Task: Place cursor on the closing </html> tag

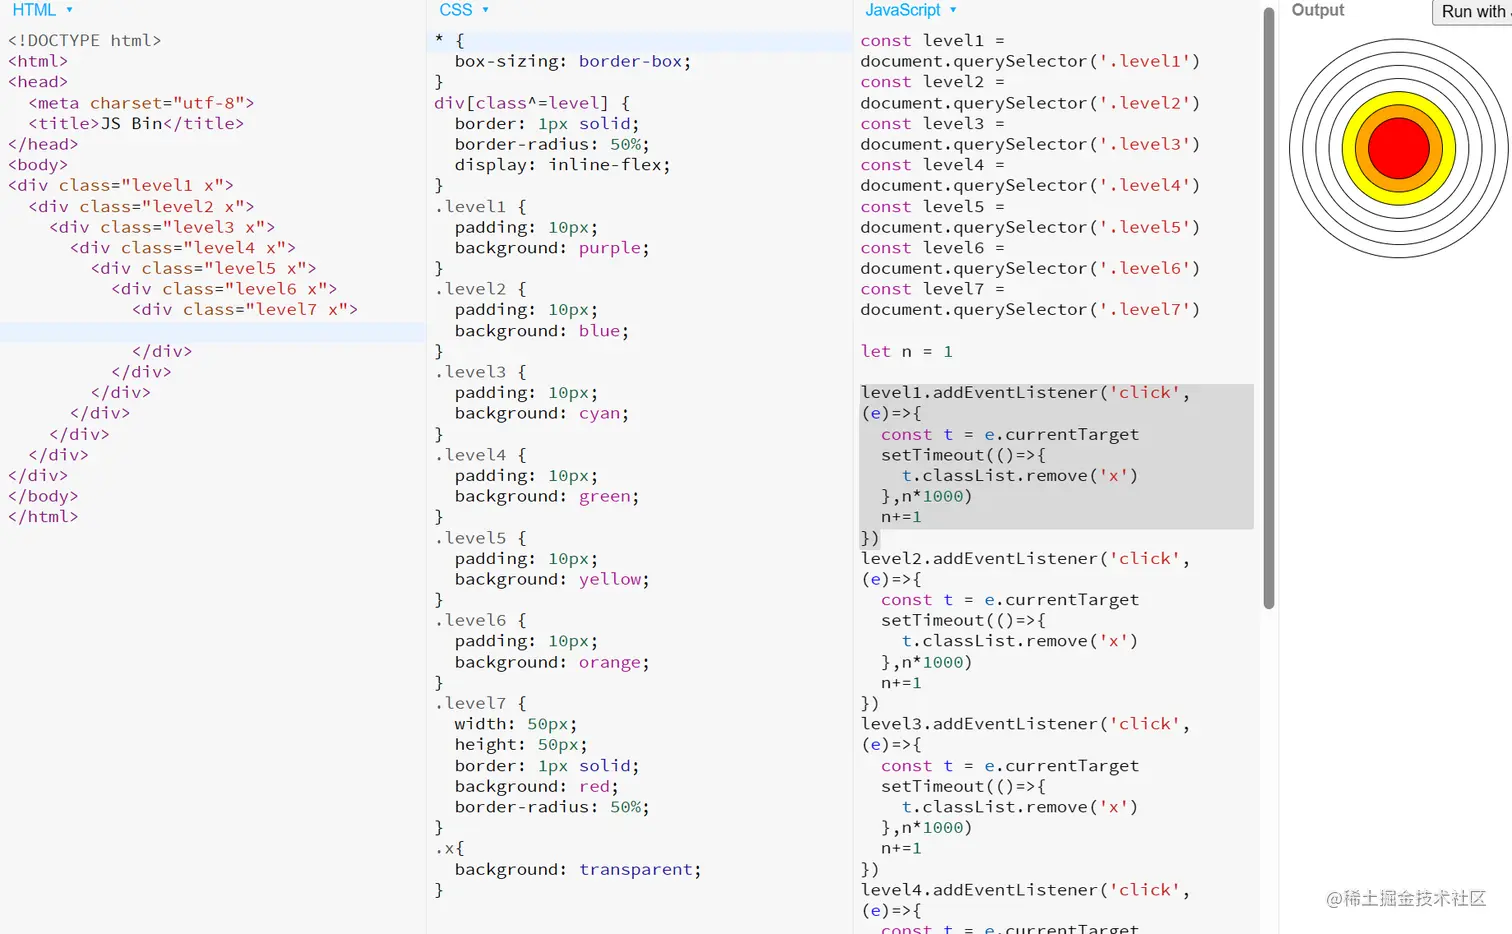Action: pos(43,516)
